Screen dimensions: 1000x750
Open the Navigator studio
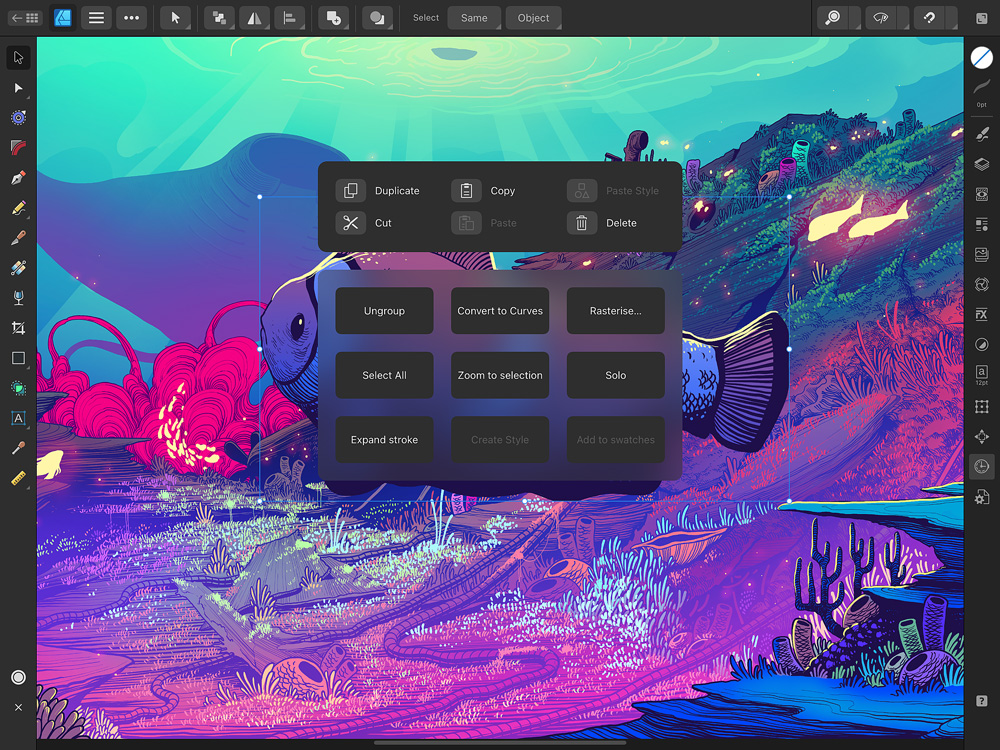coord(982,436)
